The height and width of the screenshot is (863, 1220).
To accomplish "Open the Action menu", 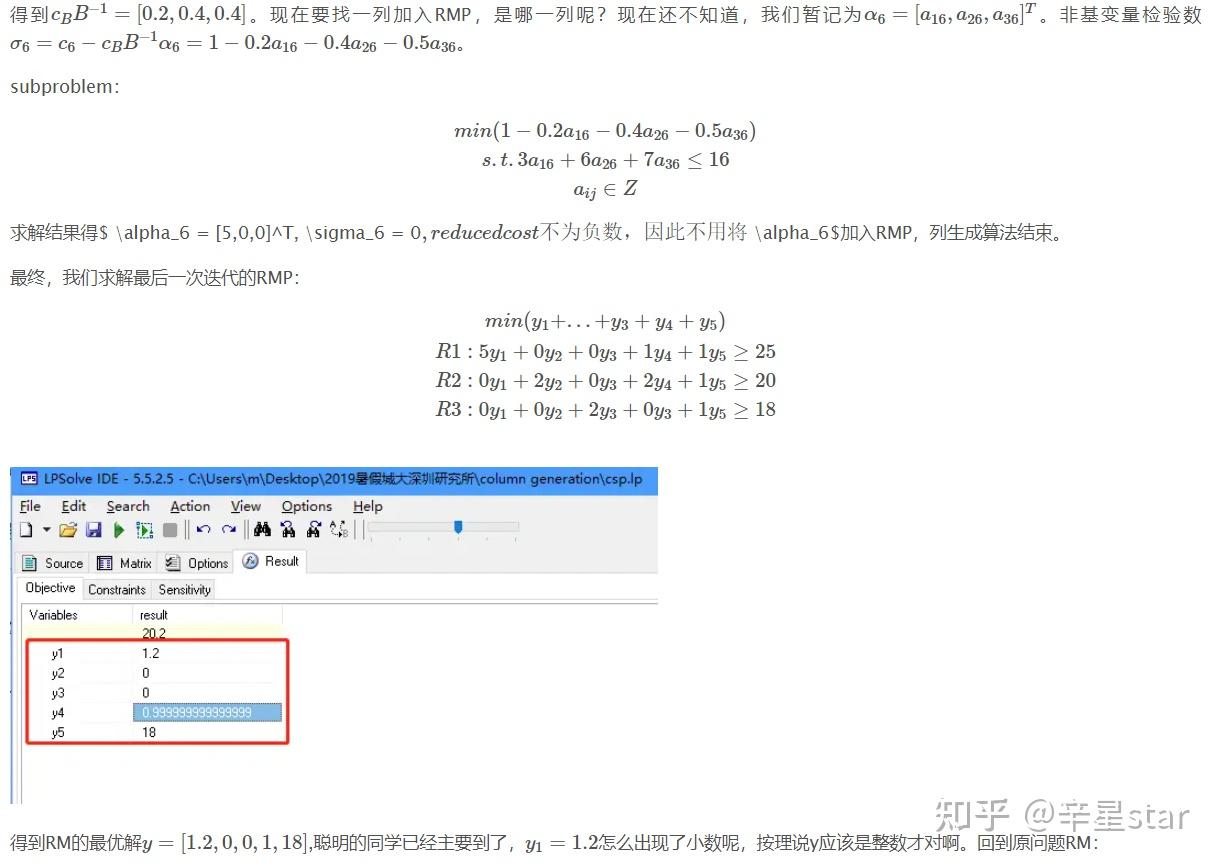I will tap(190, 506).
